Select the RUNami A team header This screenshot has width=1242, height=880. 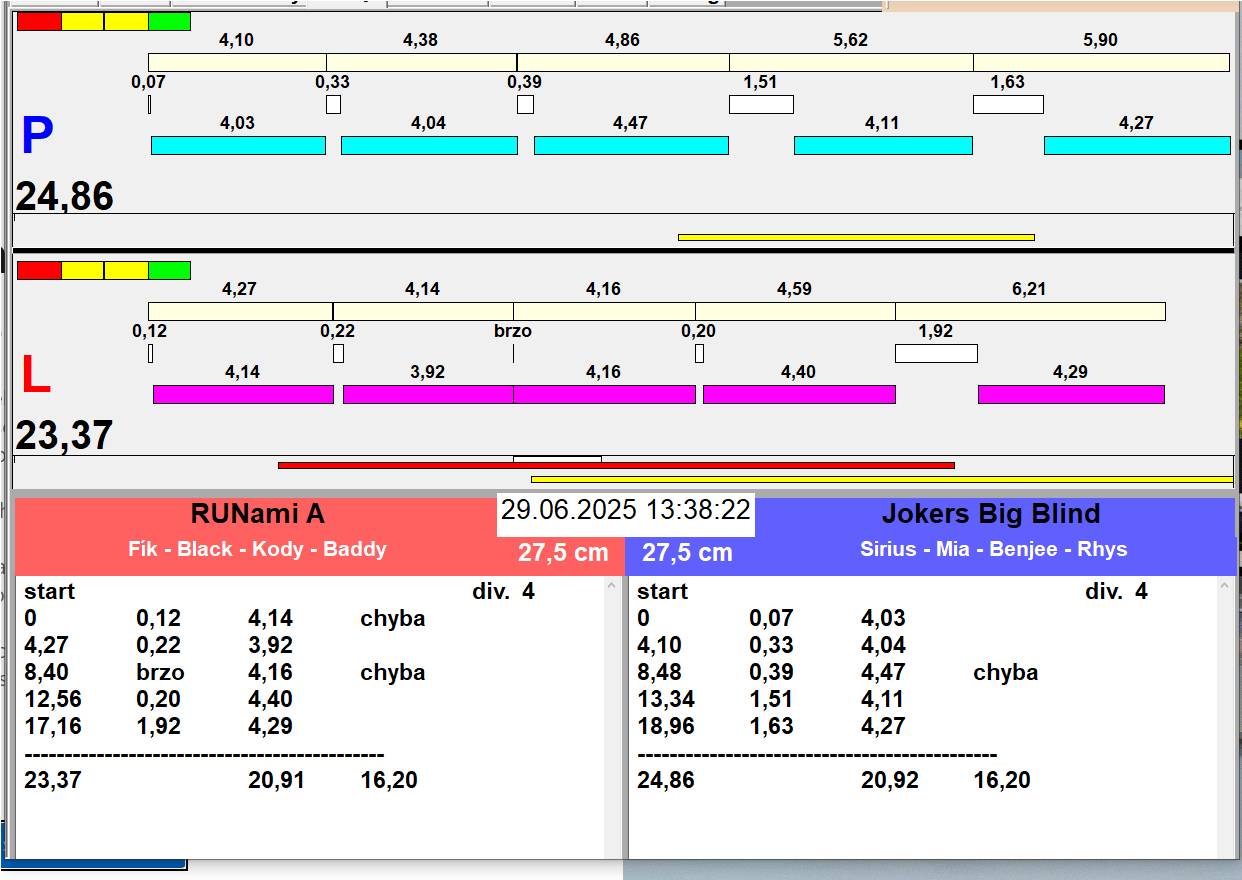click(258, 514)
